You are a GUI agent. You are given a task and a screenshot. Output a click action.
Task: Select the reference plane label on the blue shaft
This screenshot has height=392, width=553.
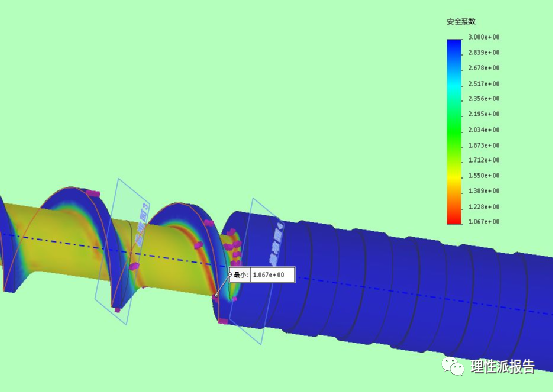coord(276,243)
